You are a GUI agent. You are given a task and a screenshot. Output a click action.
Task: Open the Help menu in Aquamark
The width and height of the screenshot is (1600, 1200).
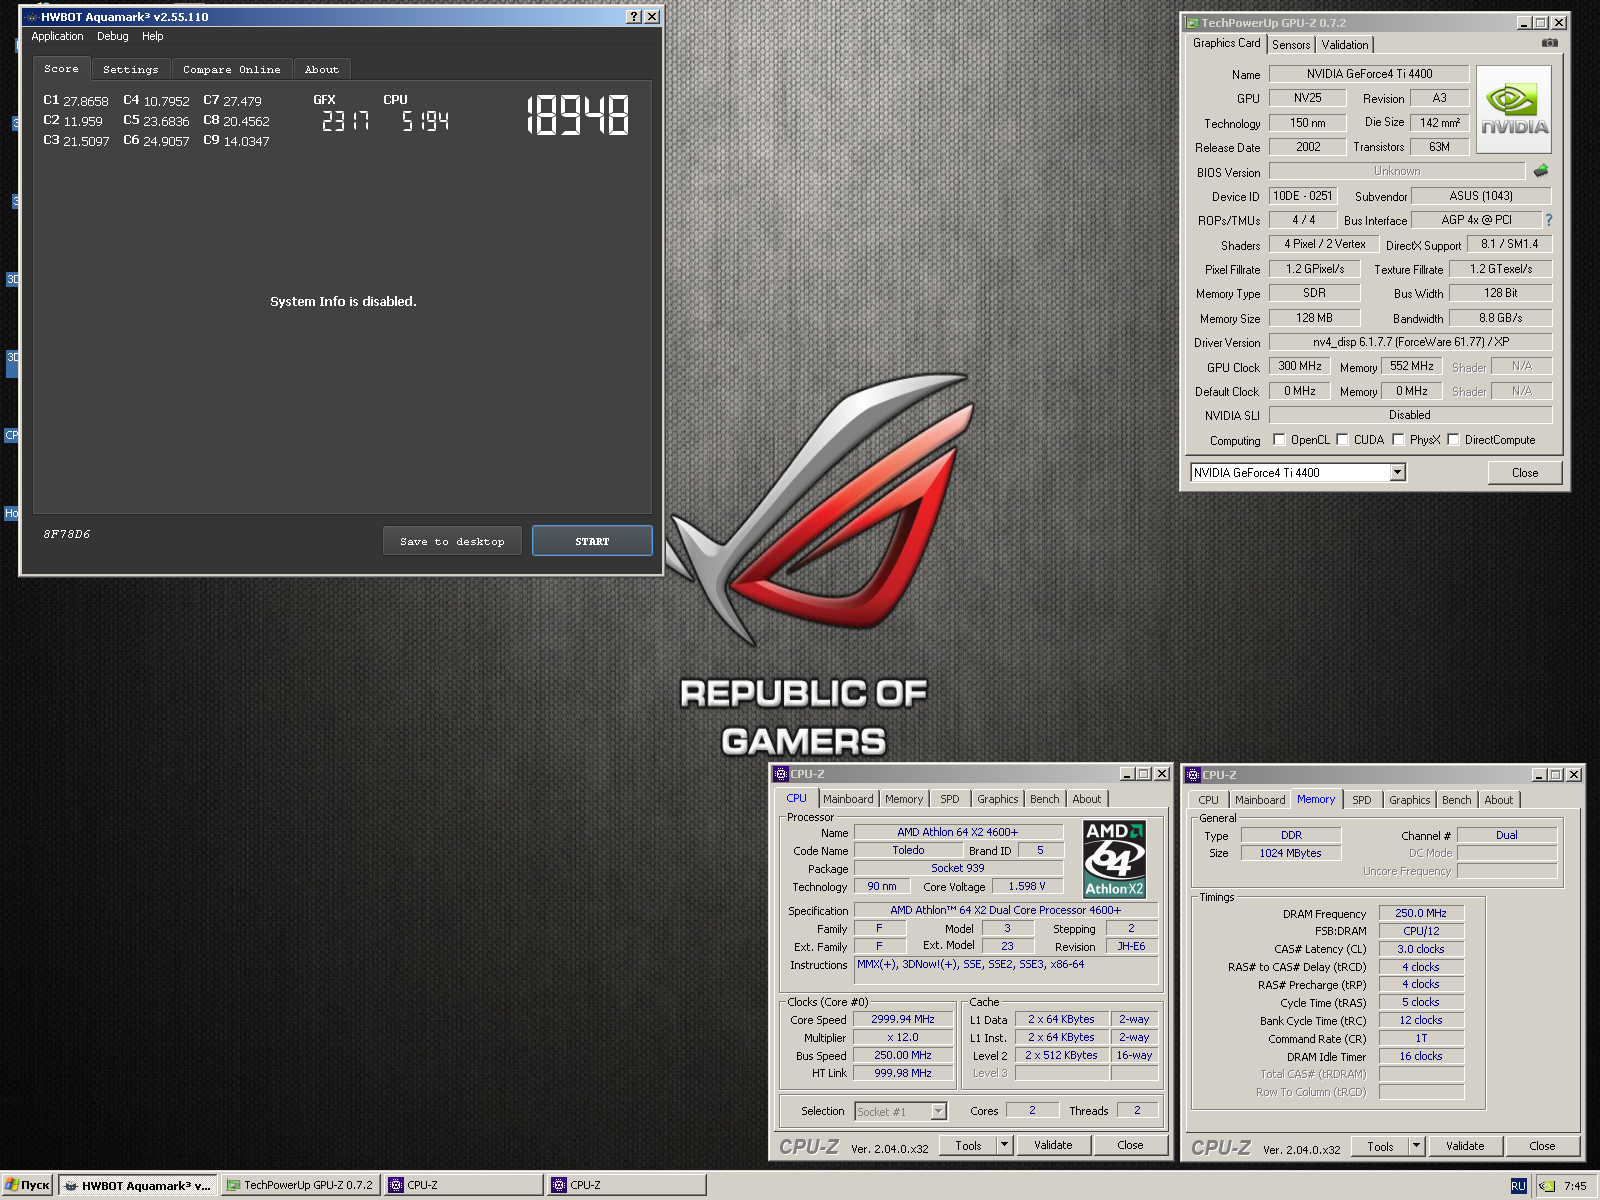[x=153, y=36]
